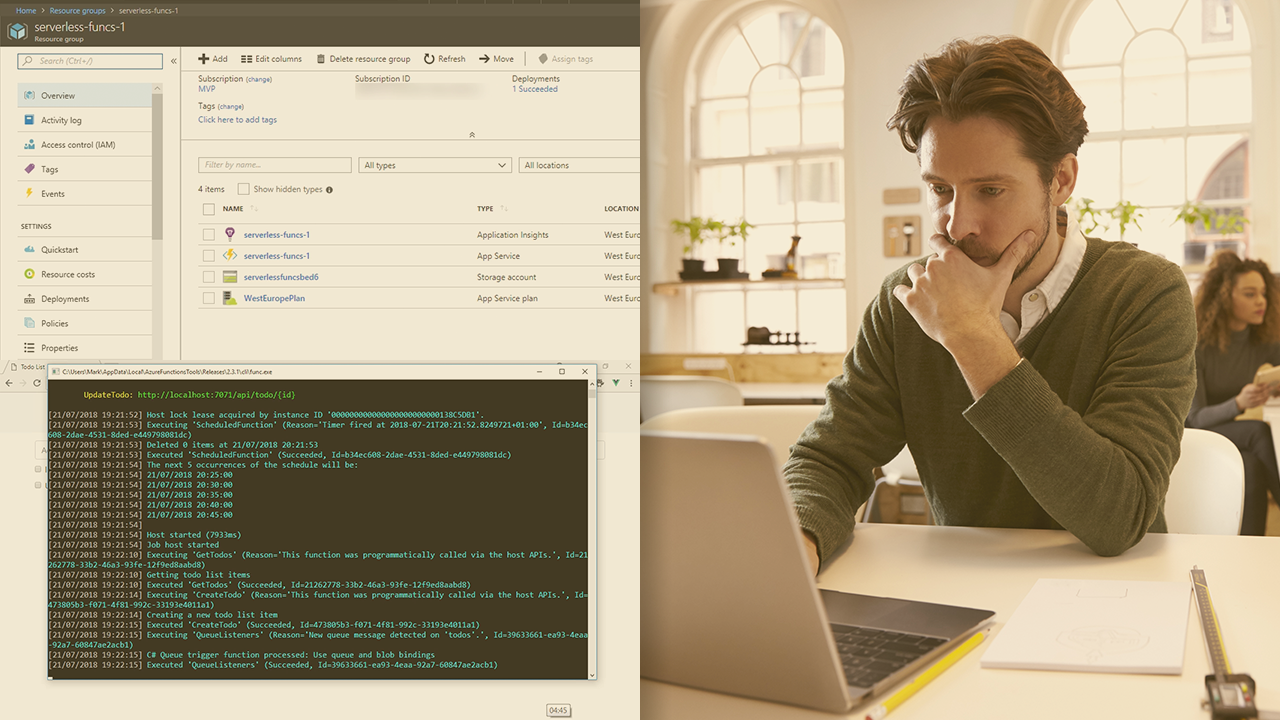The height and width of the screenshot is (720, 1280).
Task: Click the Filter by name field
Action: [x=274, y=165]
